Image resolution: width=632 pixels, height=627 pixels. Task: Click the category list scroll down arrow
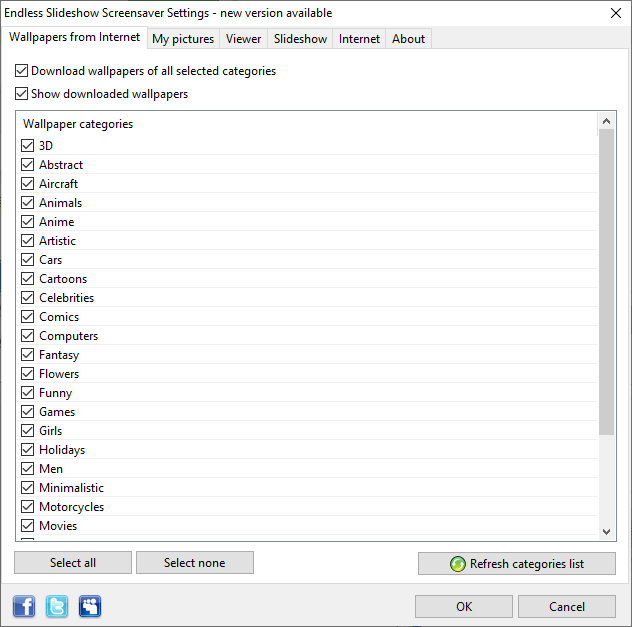coord(606,531)
